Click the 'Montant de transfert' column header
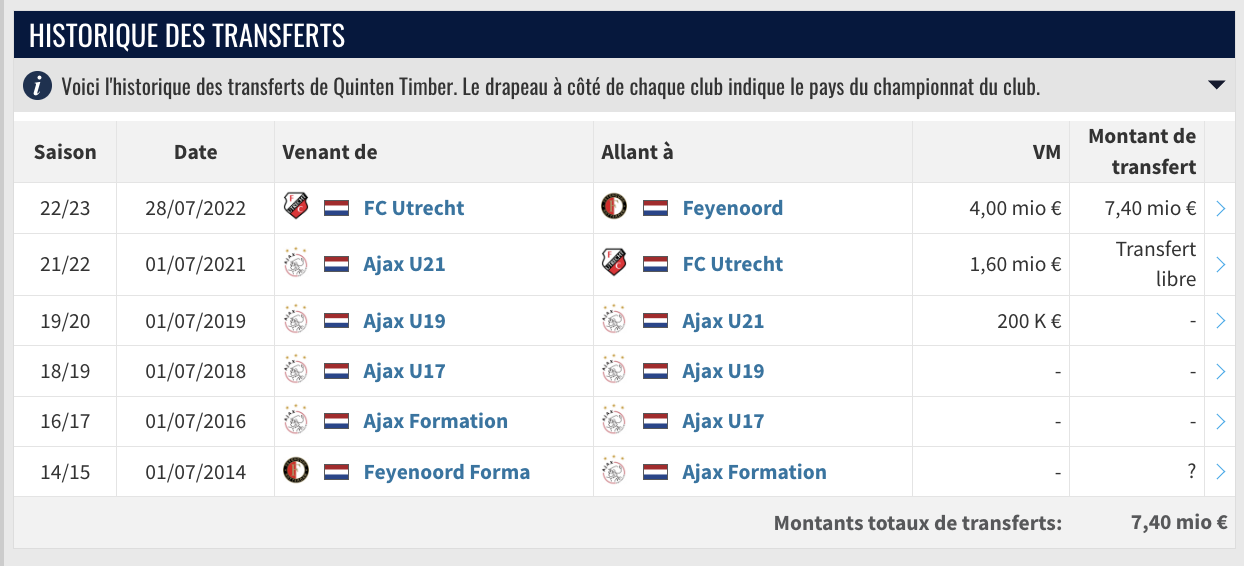The width and height of the screenshot is (1244, 566). pyautogui.click(x=1141, y=151)
